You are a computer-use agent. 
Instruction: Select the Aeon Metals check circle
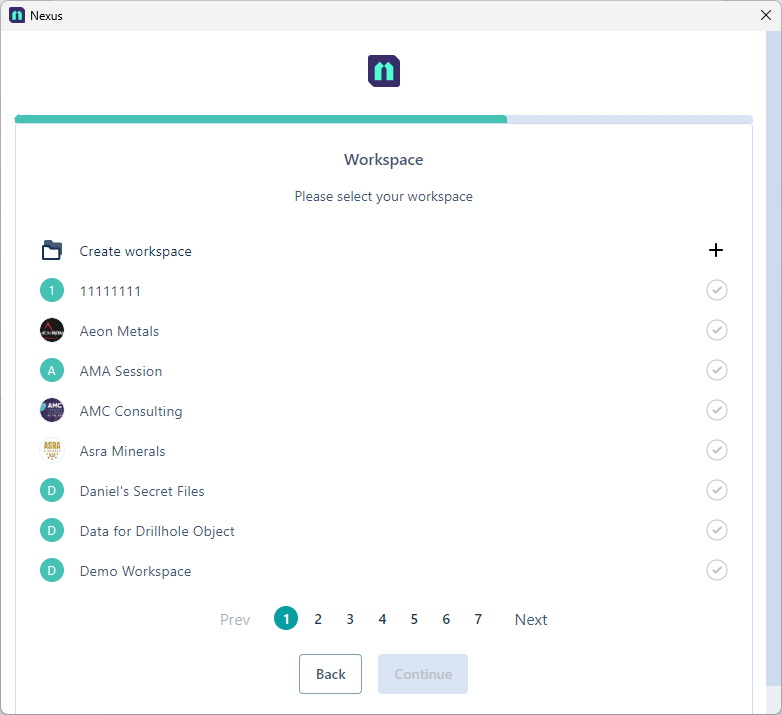tap(717, 330)
